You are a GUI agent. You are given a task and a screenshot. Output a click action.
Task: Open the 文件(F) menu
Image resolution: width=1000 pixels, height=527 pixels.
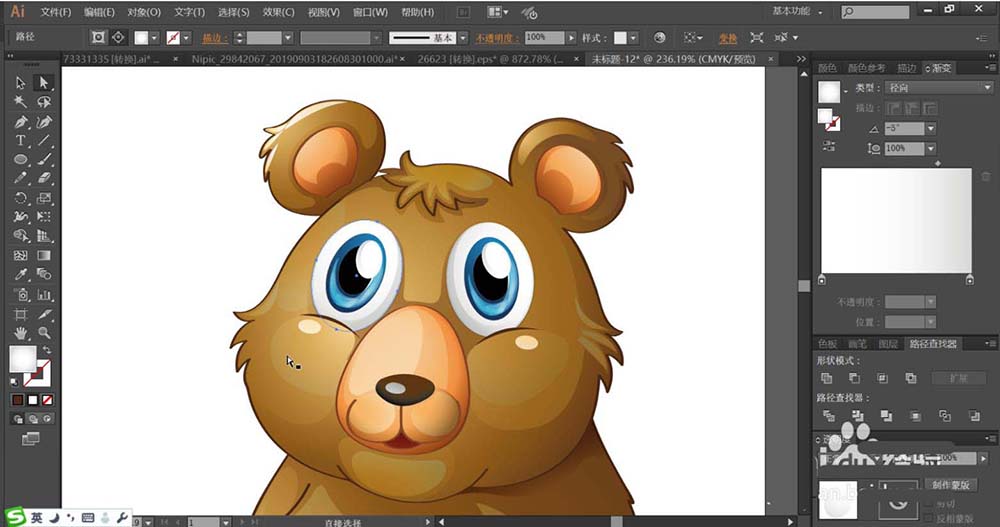click(x=56, y=12)
